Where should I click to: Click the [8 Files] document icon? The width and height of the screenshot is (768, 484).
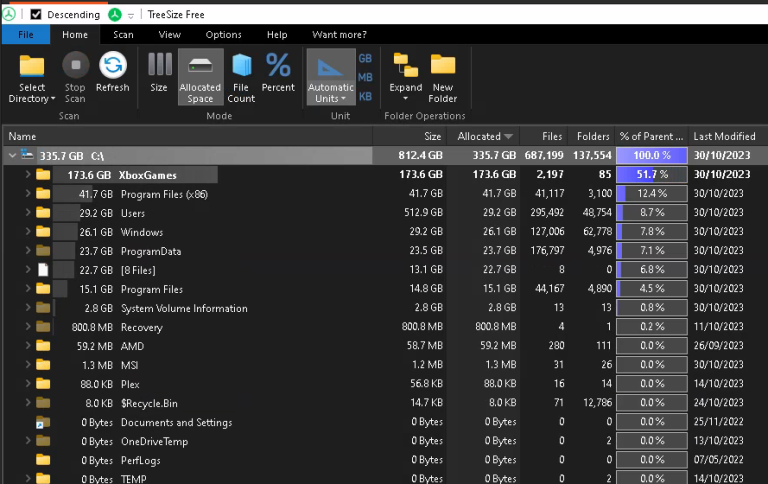pos(43,269)
